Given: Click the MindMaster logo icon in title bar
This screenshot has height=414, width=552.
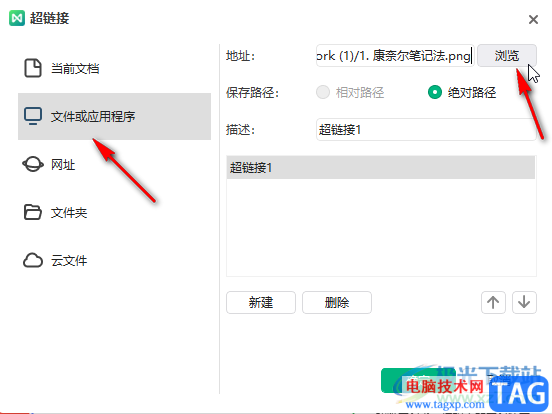Looking at the screenshot, I should [x=17, y=18].
